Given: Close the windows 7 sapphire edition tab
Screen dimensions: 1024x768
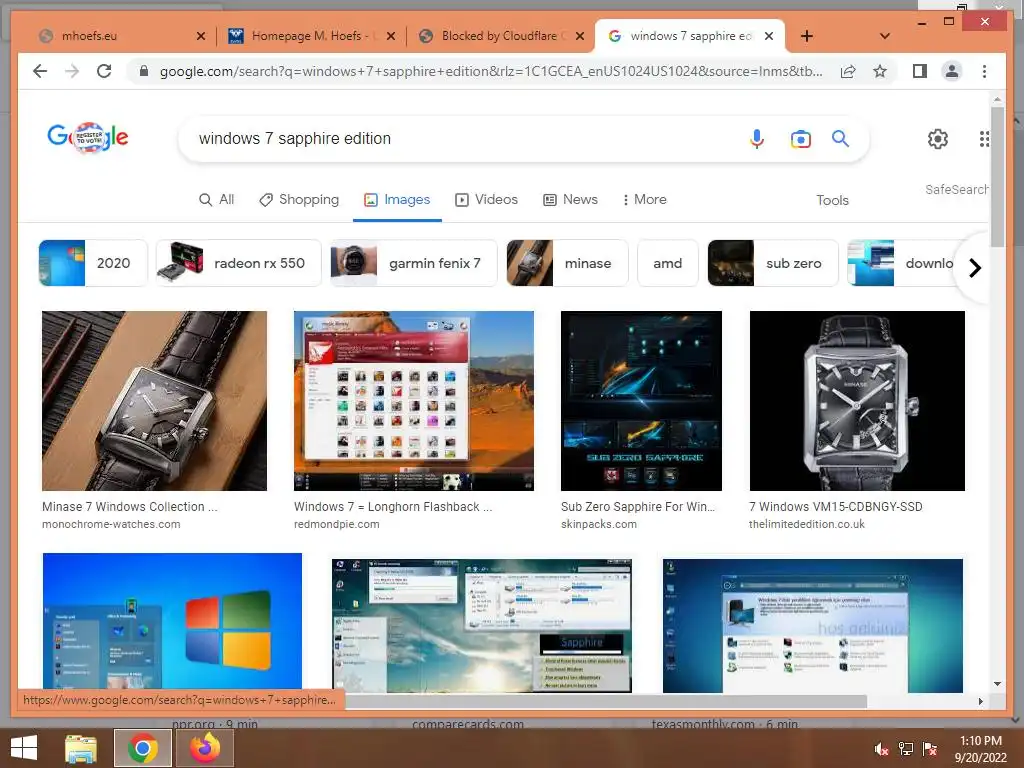Looking at the screenshot, I should click(x=769, y=36).
